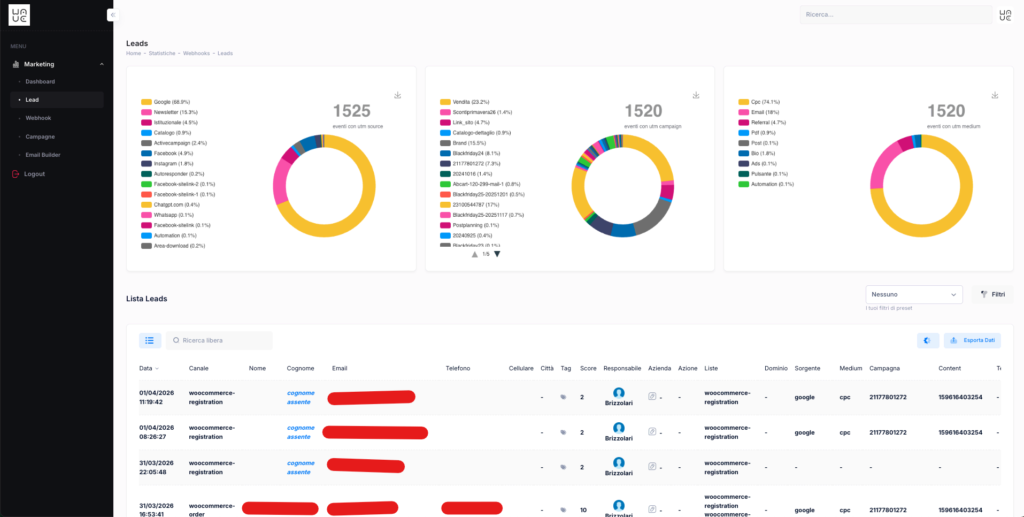Toggle Google series in source legend
Viewport: 1024px width, 517px height.
click(x=165, y=102)
